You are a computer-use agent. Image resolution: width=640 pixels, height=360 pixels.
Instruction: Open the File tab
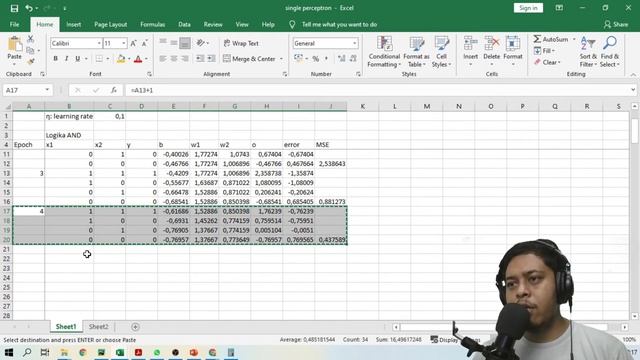pos(15,24)
